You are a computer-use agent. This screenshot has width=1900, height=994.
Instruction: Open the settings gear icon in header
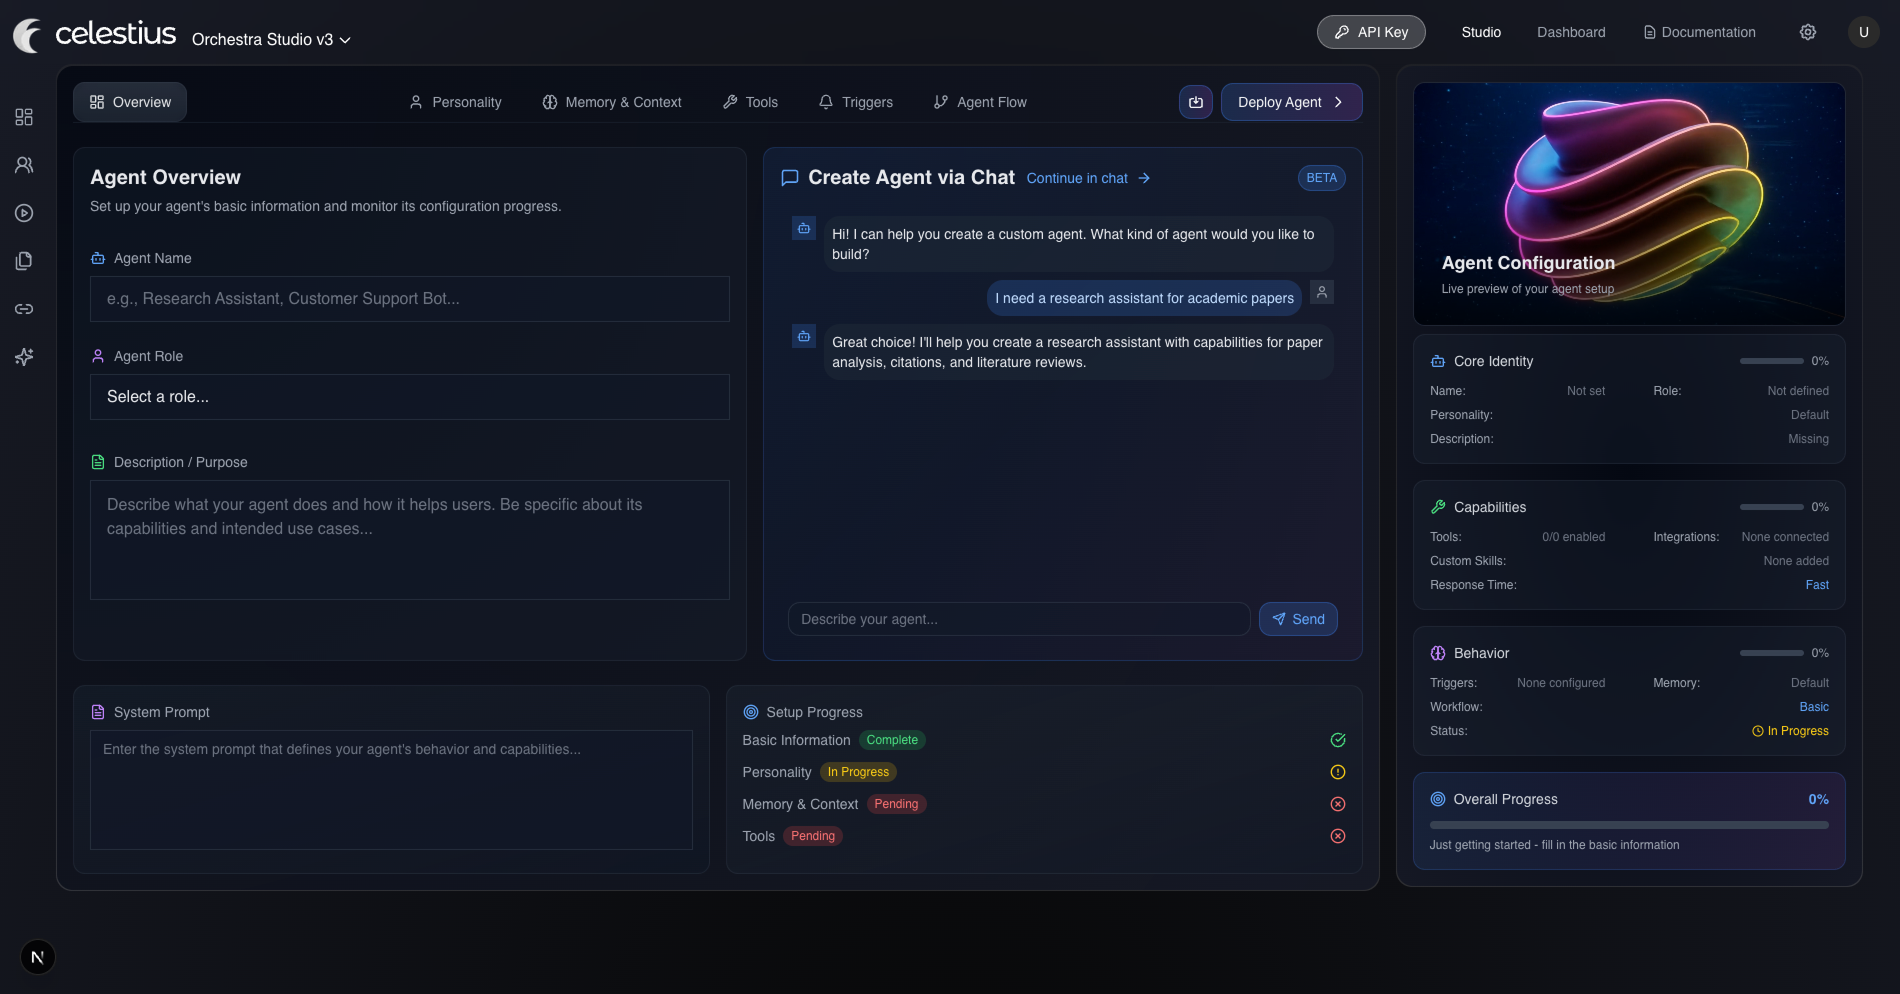tap(1808, 32)
